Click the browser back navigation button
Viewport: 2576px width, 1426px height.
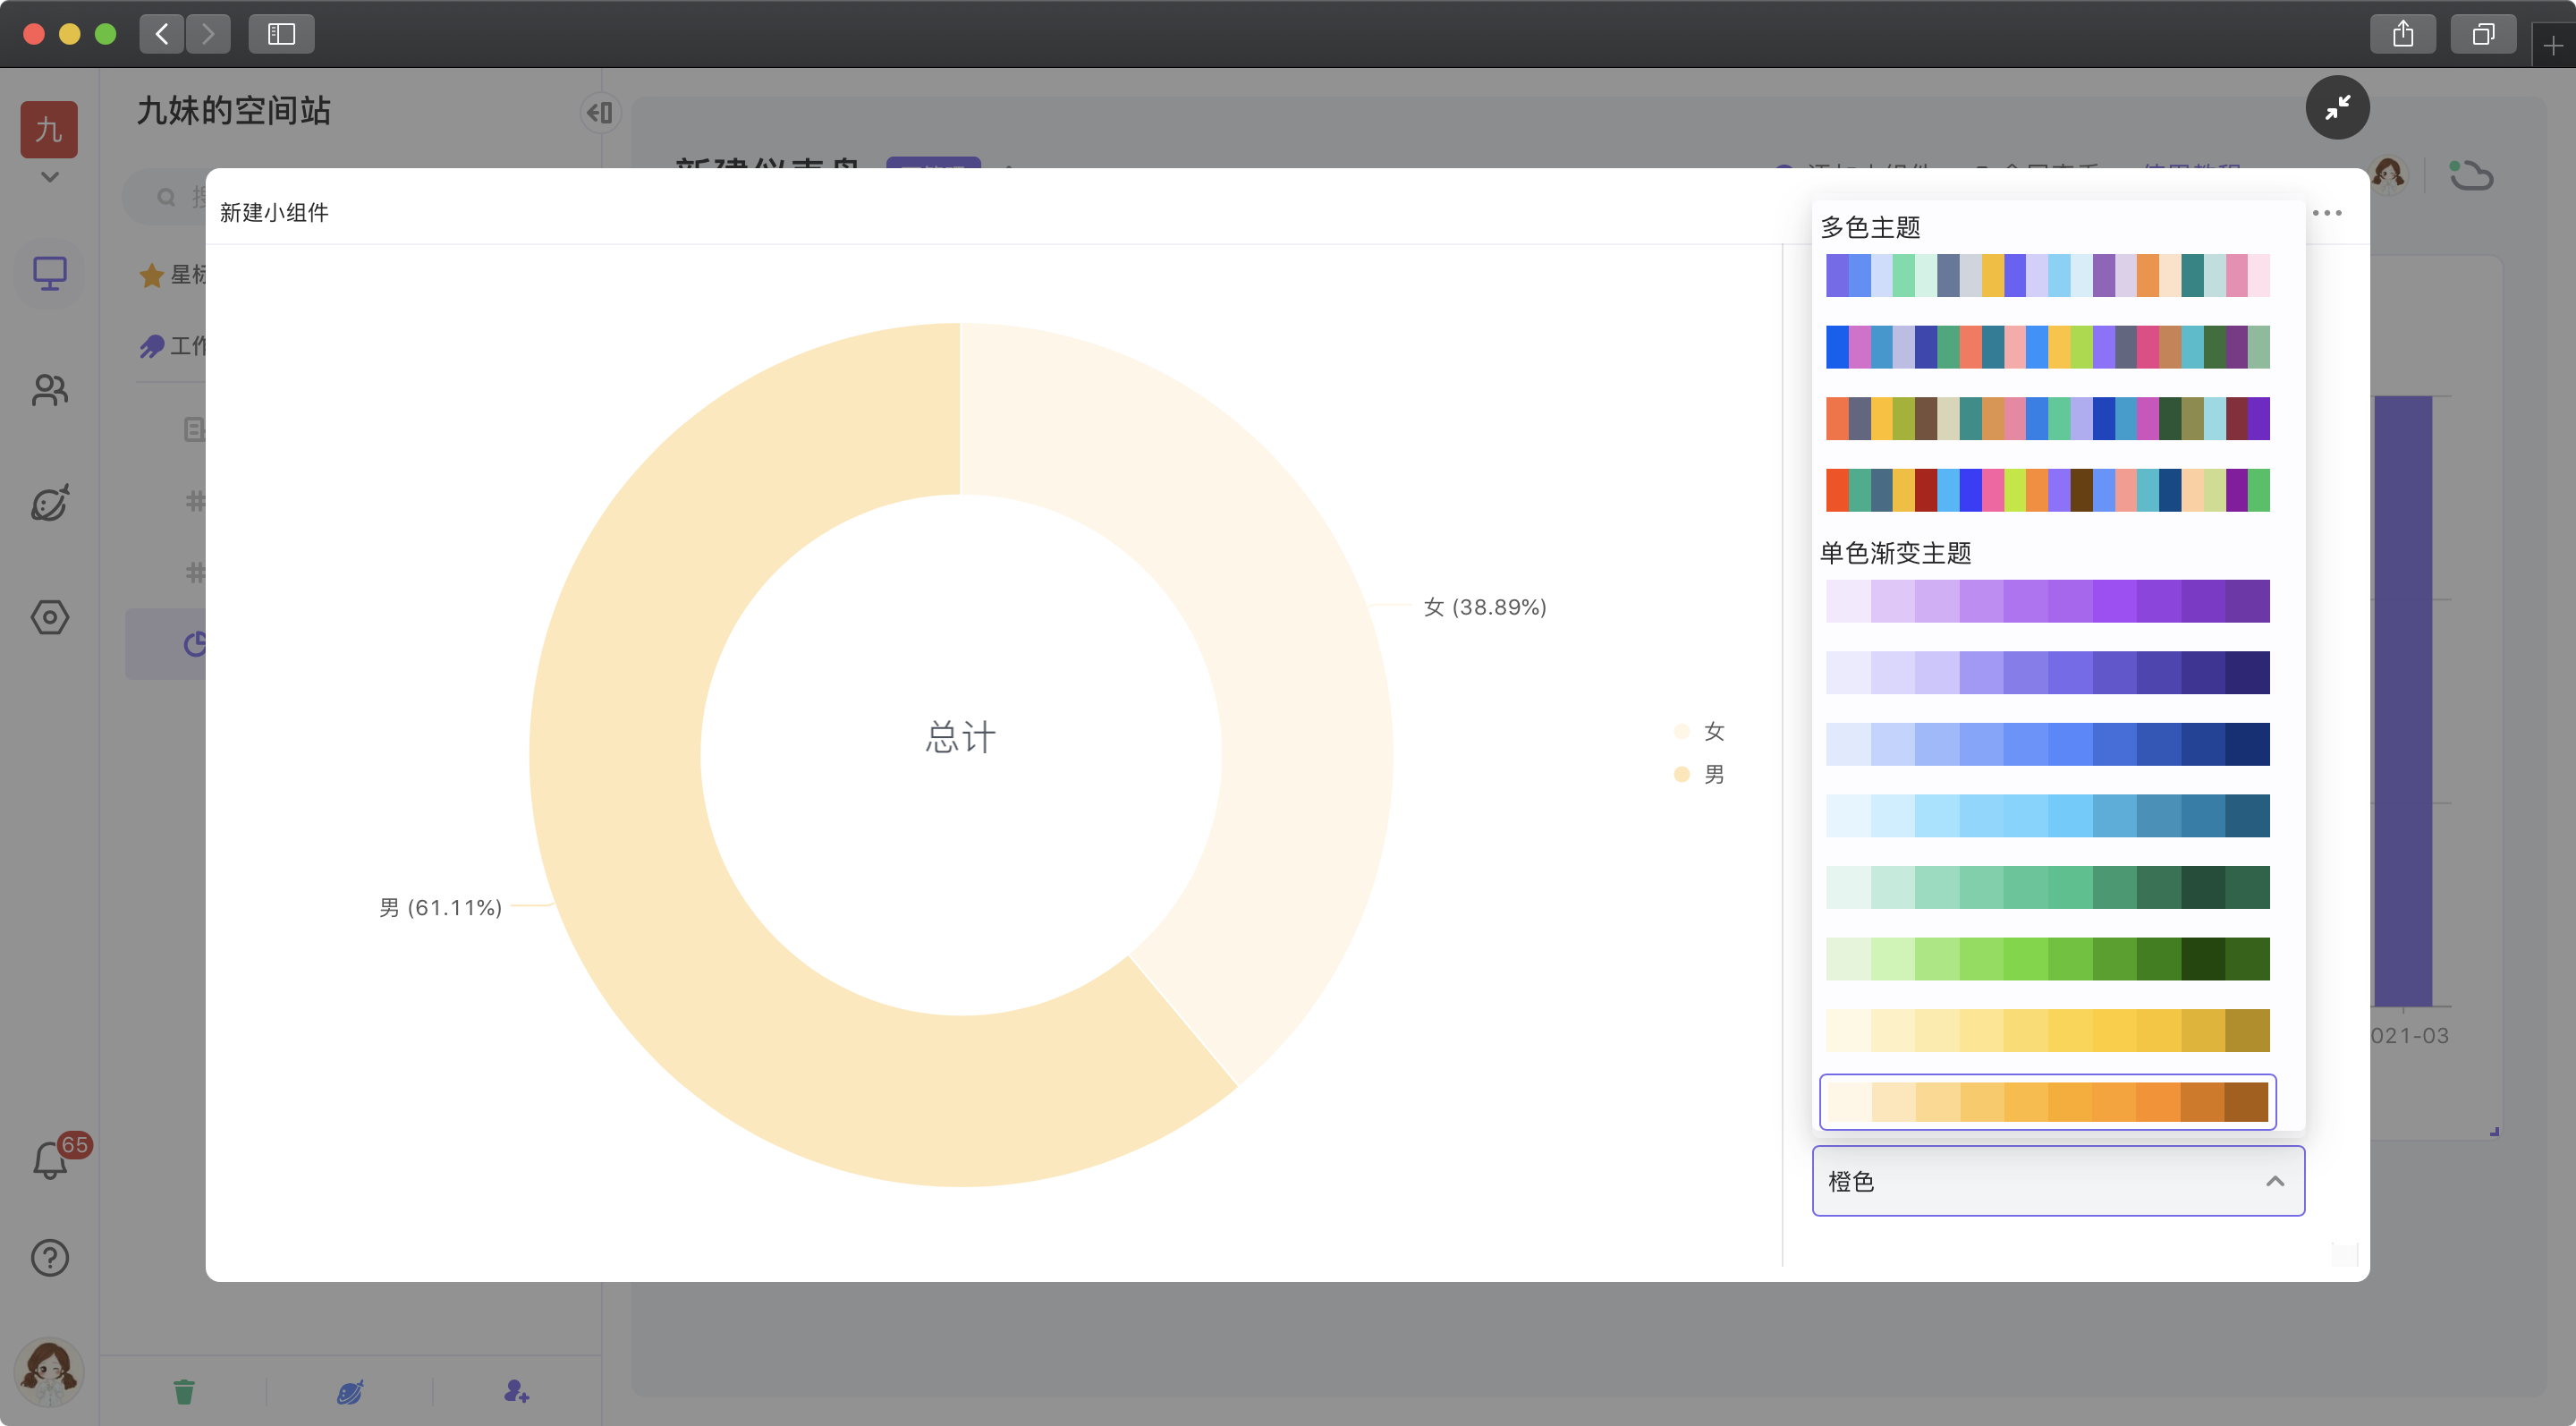(x=162, y=34)
